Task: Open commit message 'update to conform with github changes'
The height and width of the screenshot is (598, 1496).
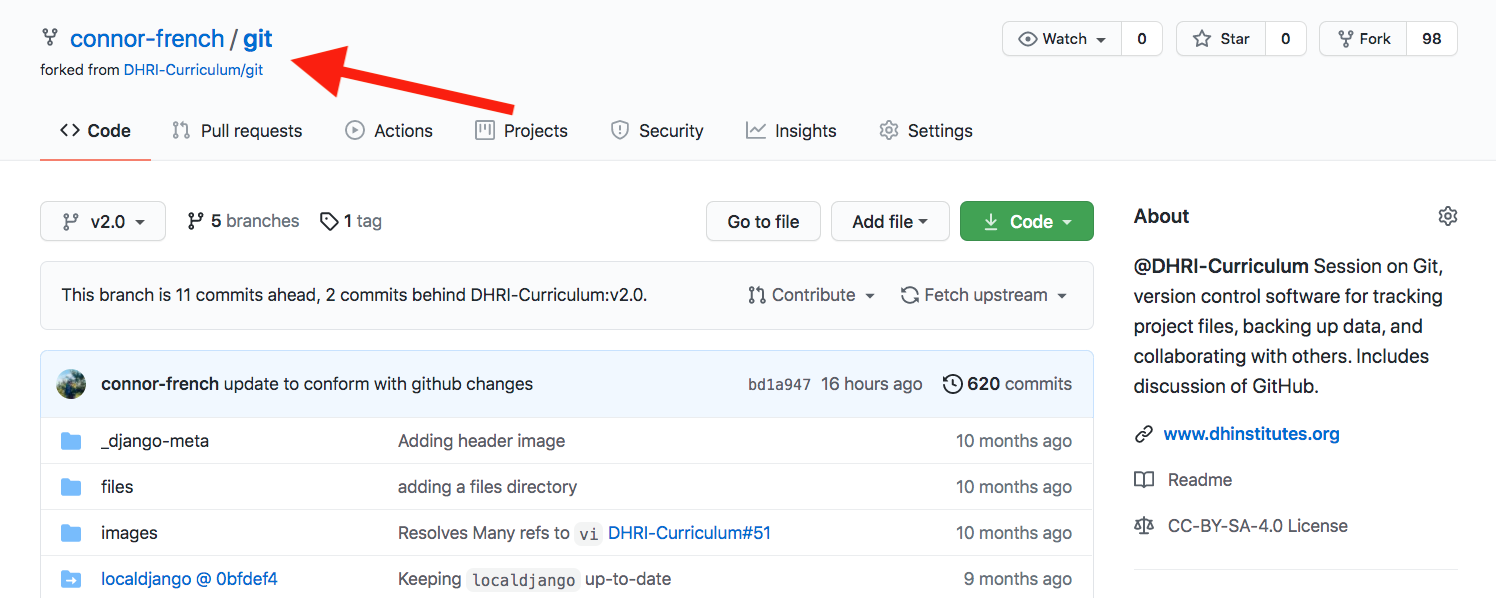Action: click(x=378, y=384)
